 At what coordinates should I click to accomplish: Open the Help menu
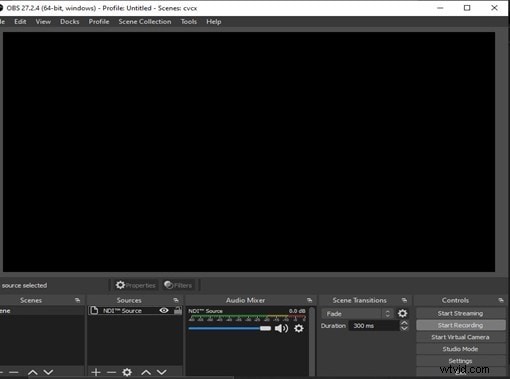(214, 22)
